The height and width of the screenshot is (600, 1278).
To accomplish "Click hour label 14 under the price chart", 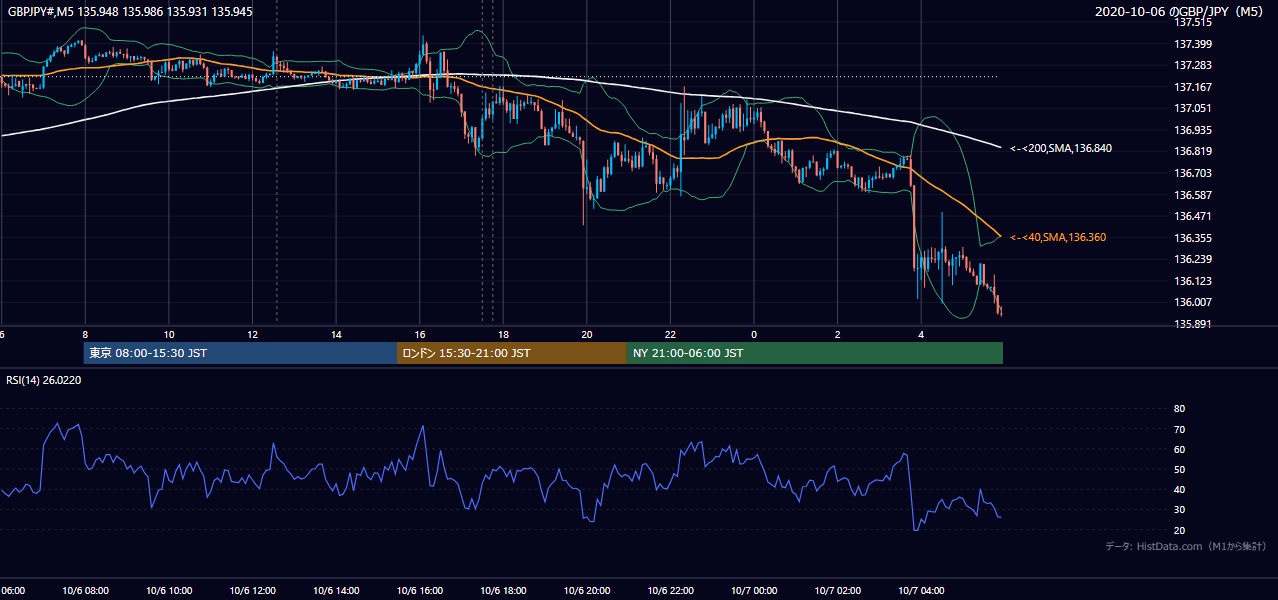I will 336,335.
